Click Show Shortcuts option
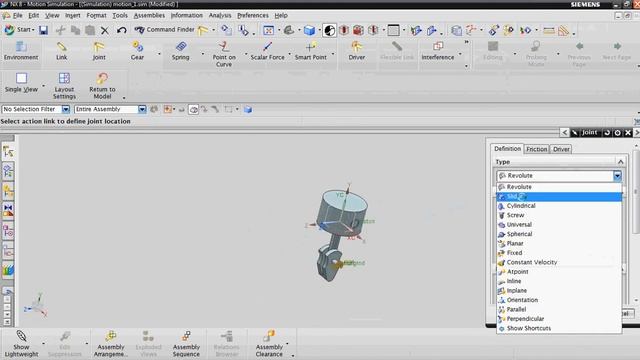 [x=559, y=328]
